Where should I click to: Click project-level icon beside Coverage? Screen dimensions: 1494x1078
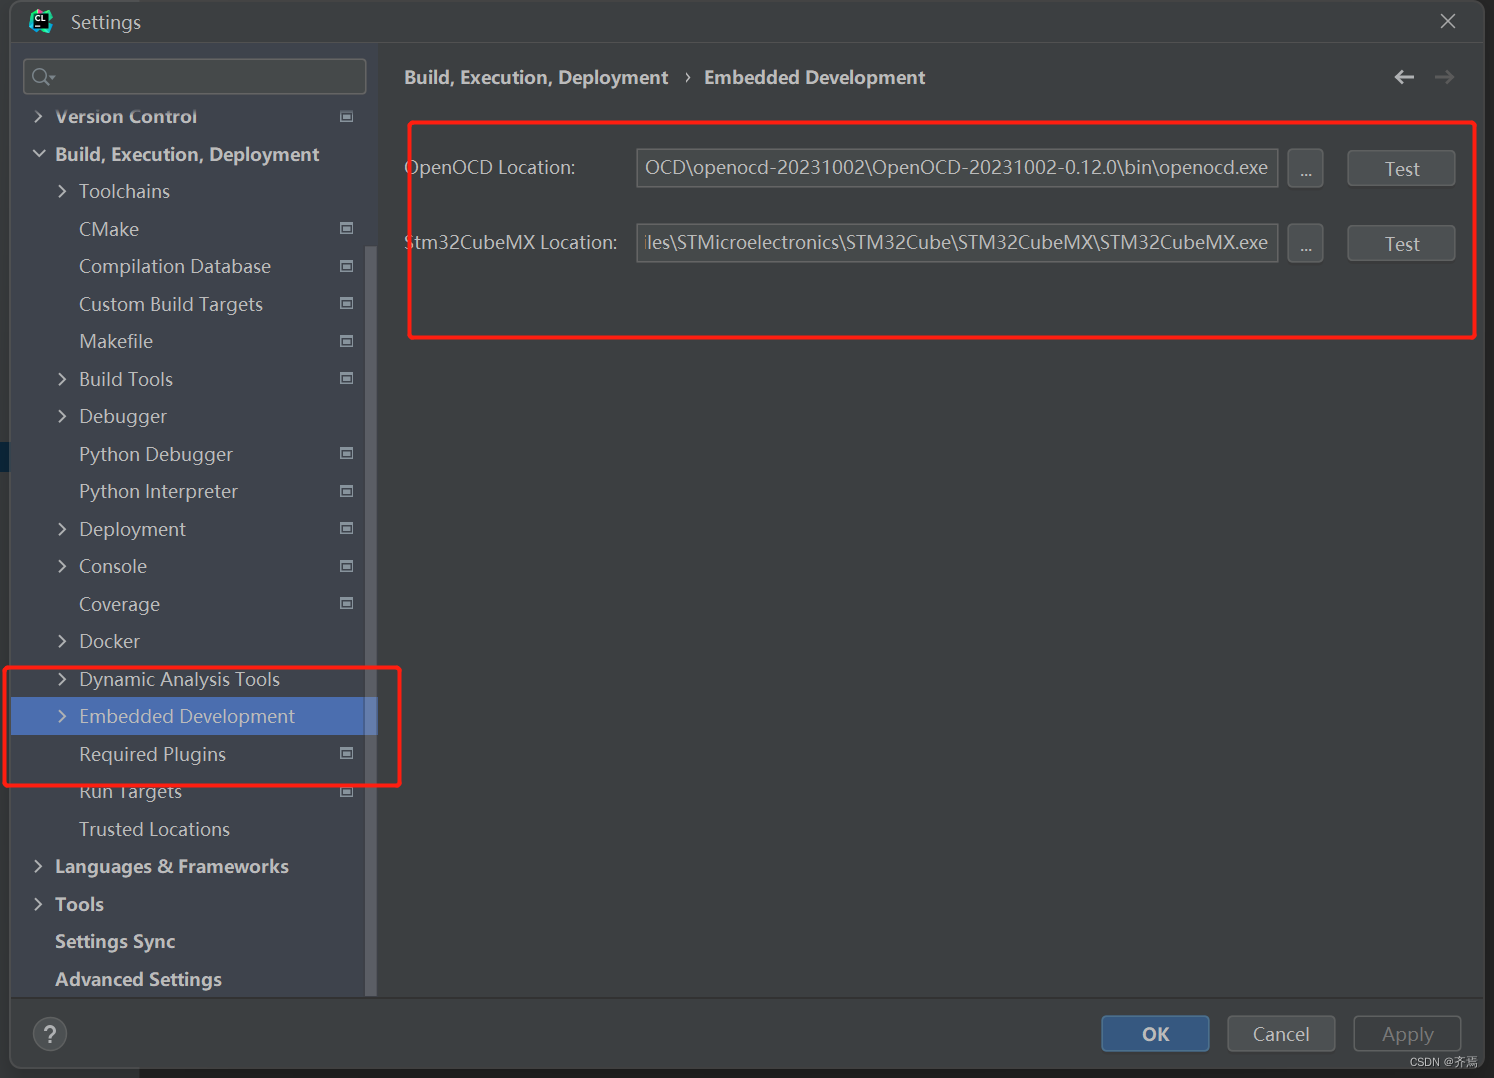tap(347, 603)
